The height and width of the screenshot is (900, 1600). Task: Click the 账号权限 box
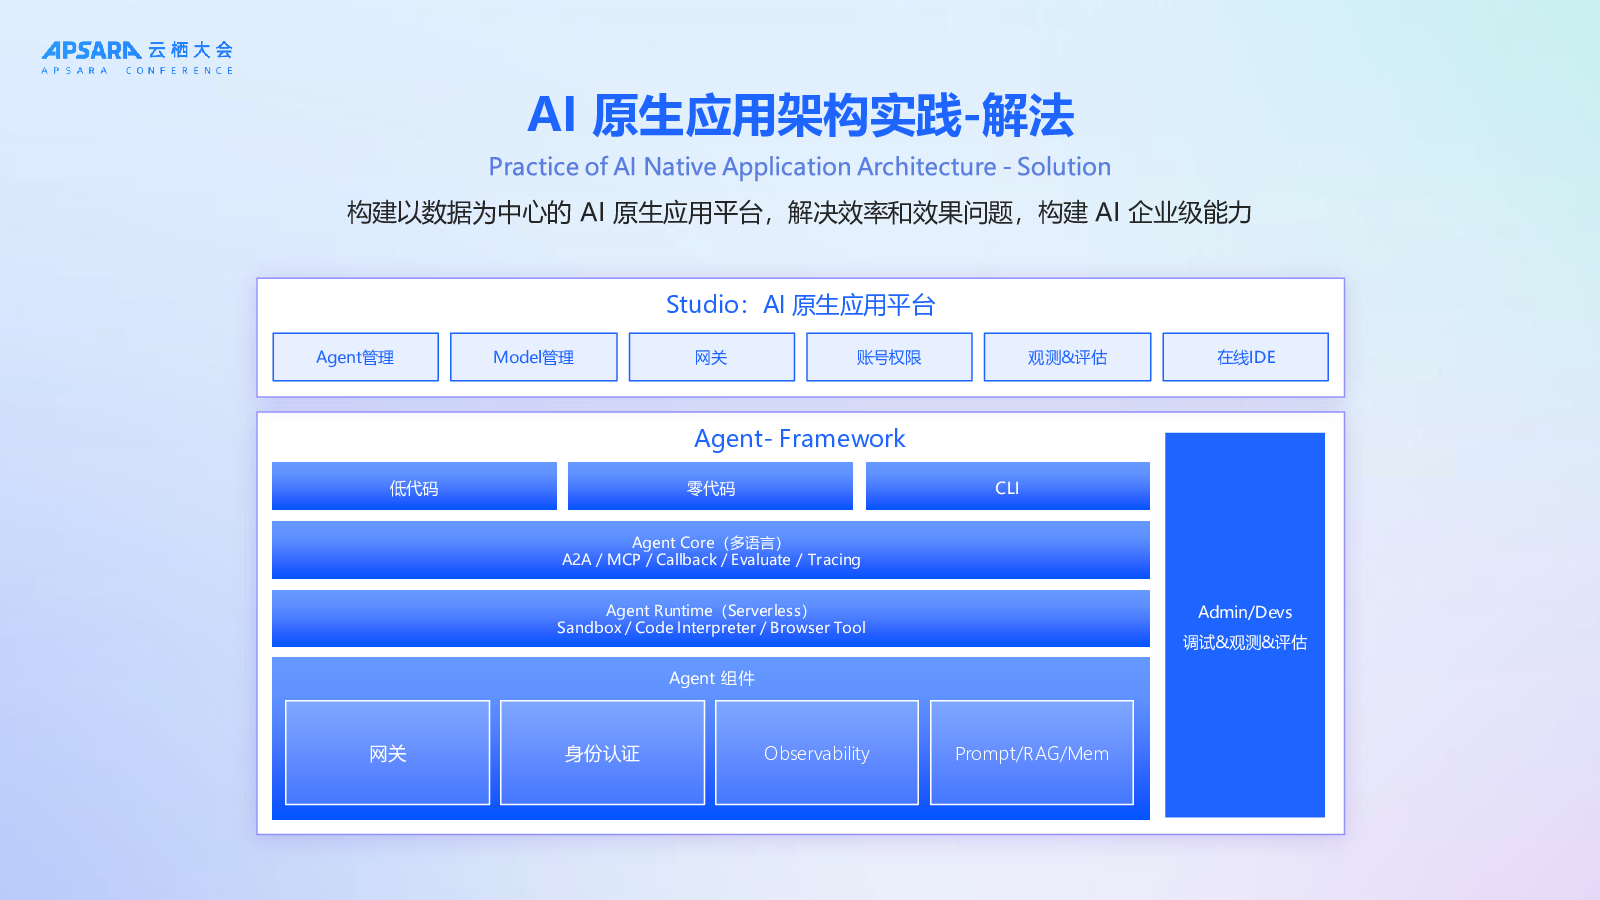889,357
